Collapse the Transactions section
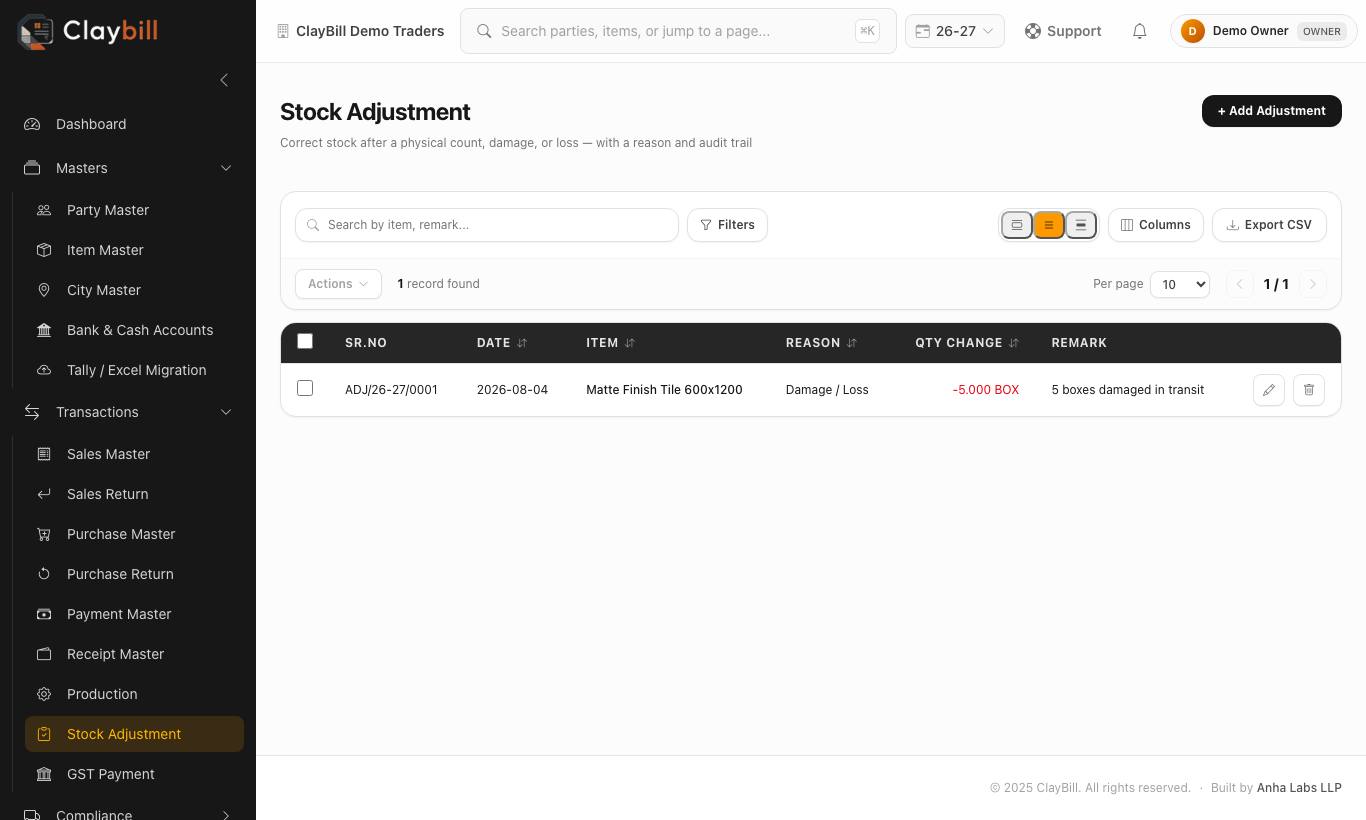This screenshot has height=820, width=1366. (x=128, y=412)
